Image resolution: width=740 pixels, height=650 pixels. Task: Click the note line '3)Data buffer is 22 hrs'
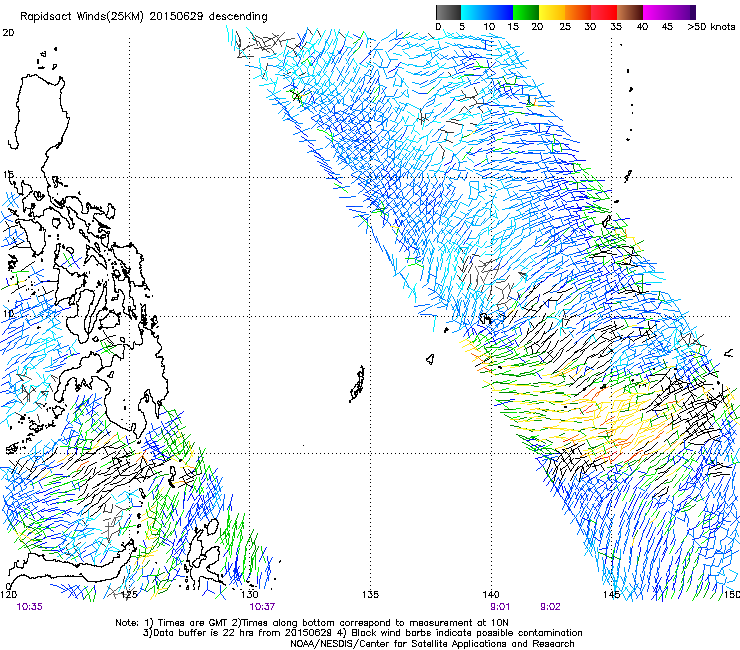coord(363,633)
